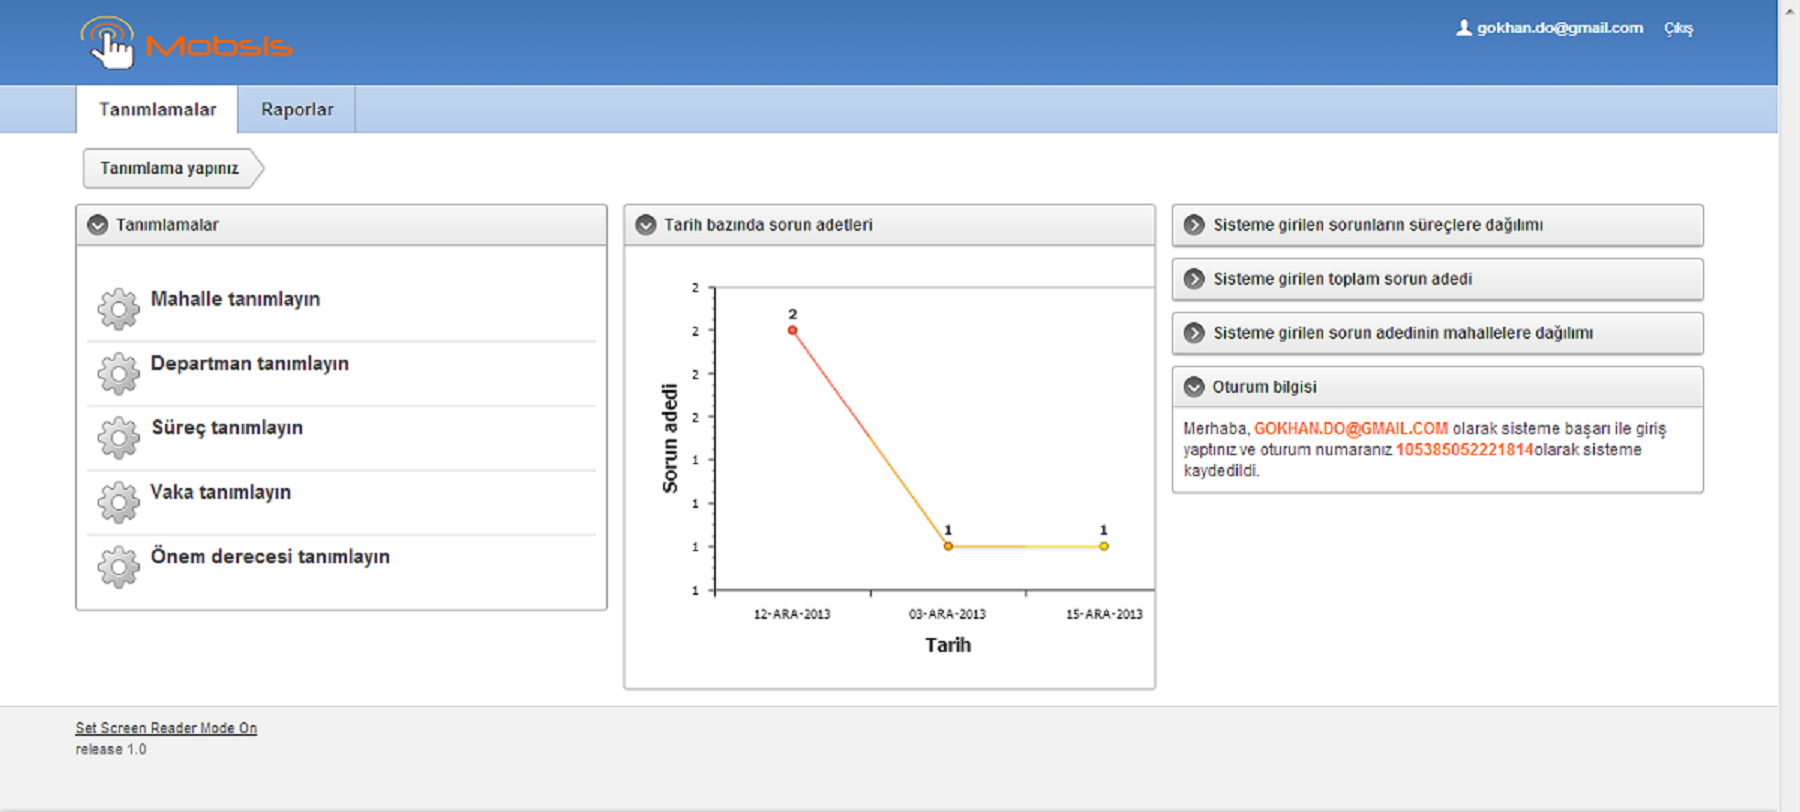Collapse the Oturum bilgisi panel
The height and width of the screenshot is (812, 1800).
coord(1194,387)
